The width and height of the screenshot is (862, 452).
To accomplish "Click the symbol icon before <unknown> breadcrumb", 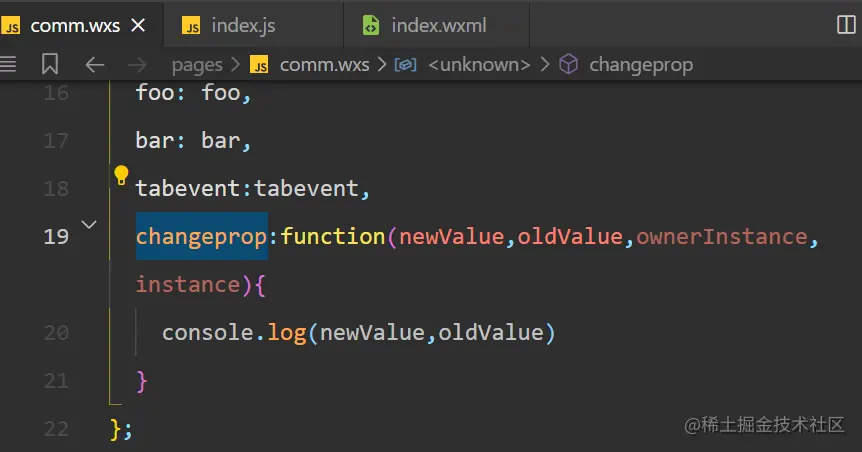I will point(405,65).
